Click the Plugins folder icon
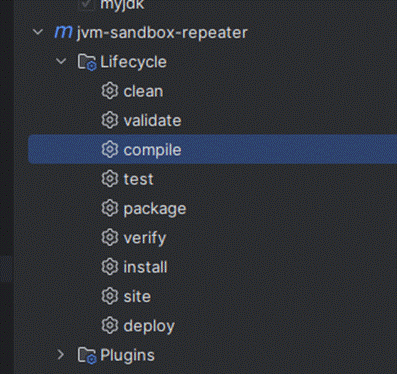The height and width of the screenshot is (374, 397). pos(87,355)
